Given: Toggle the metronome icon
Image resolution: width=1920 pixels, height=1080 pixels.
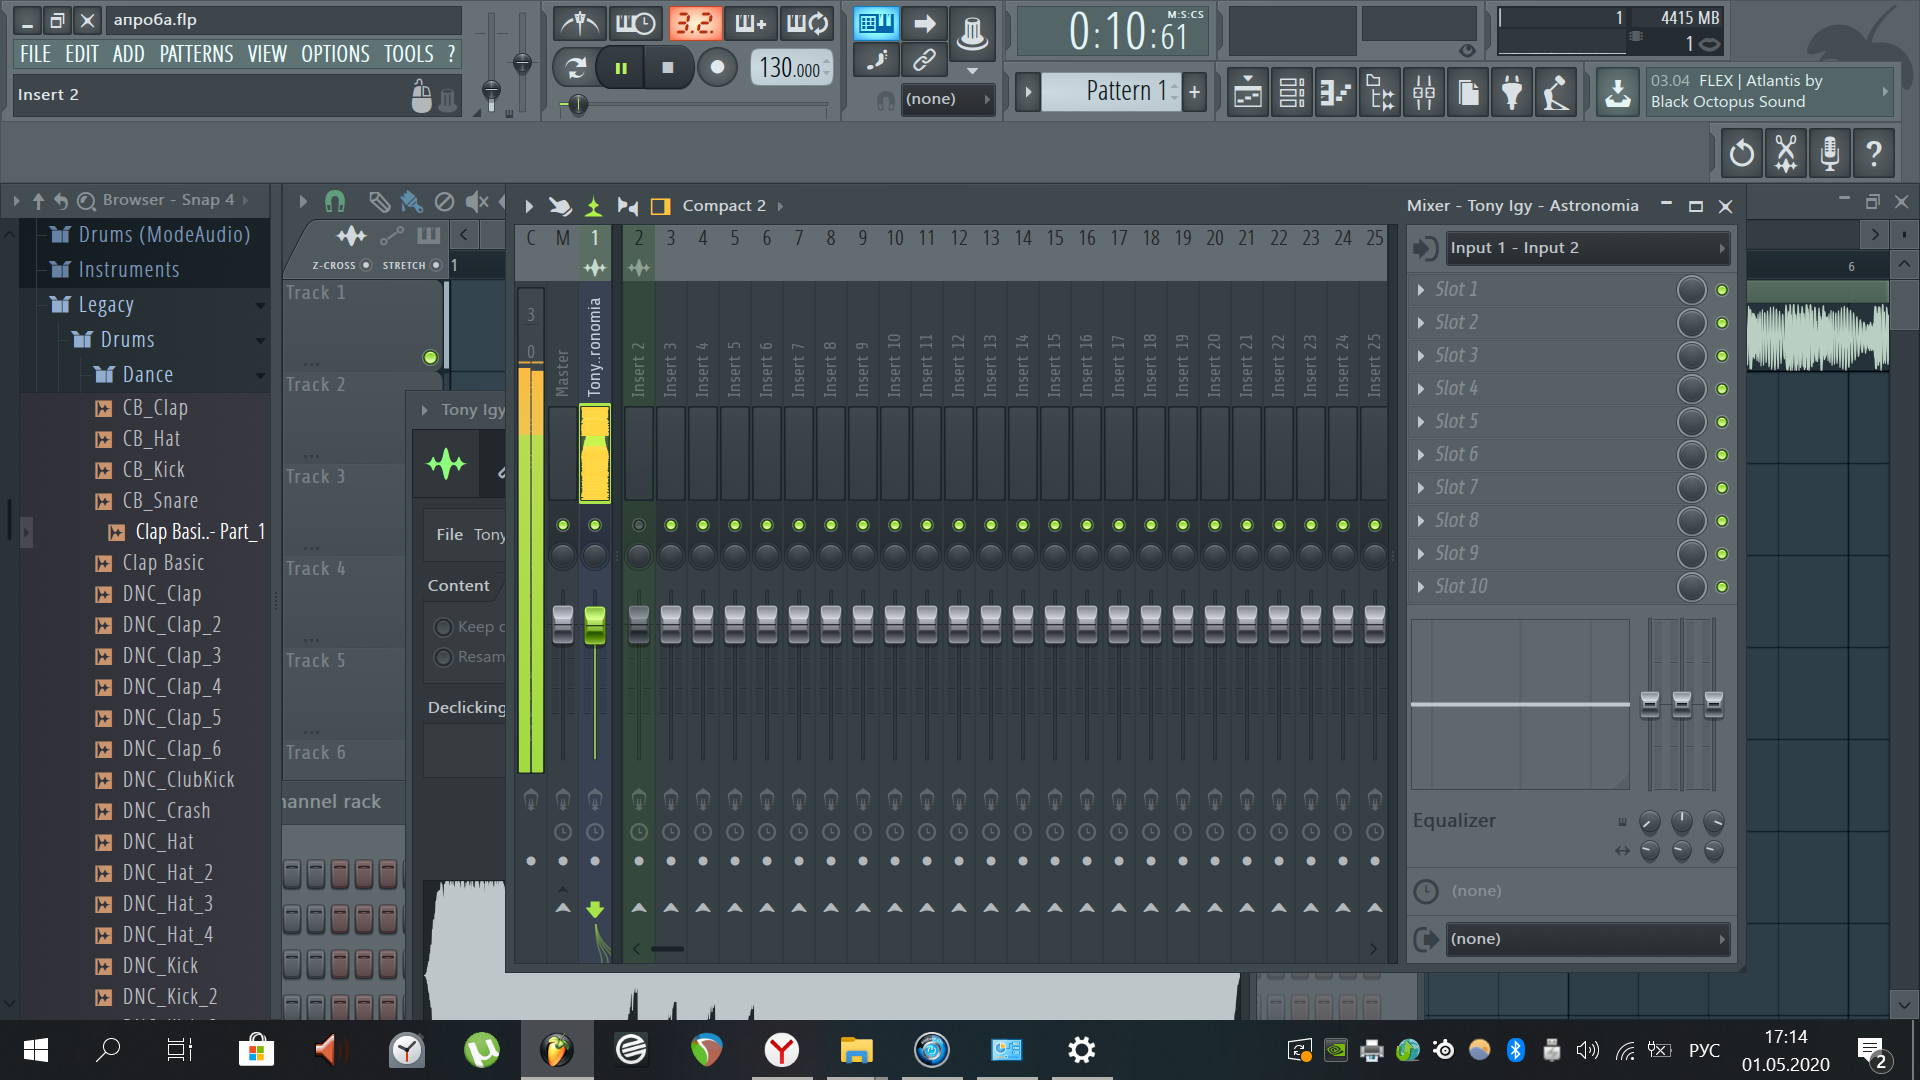Looking at the screenshot, I should point(579,22).
